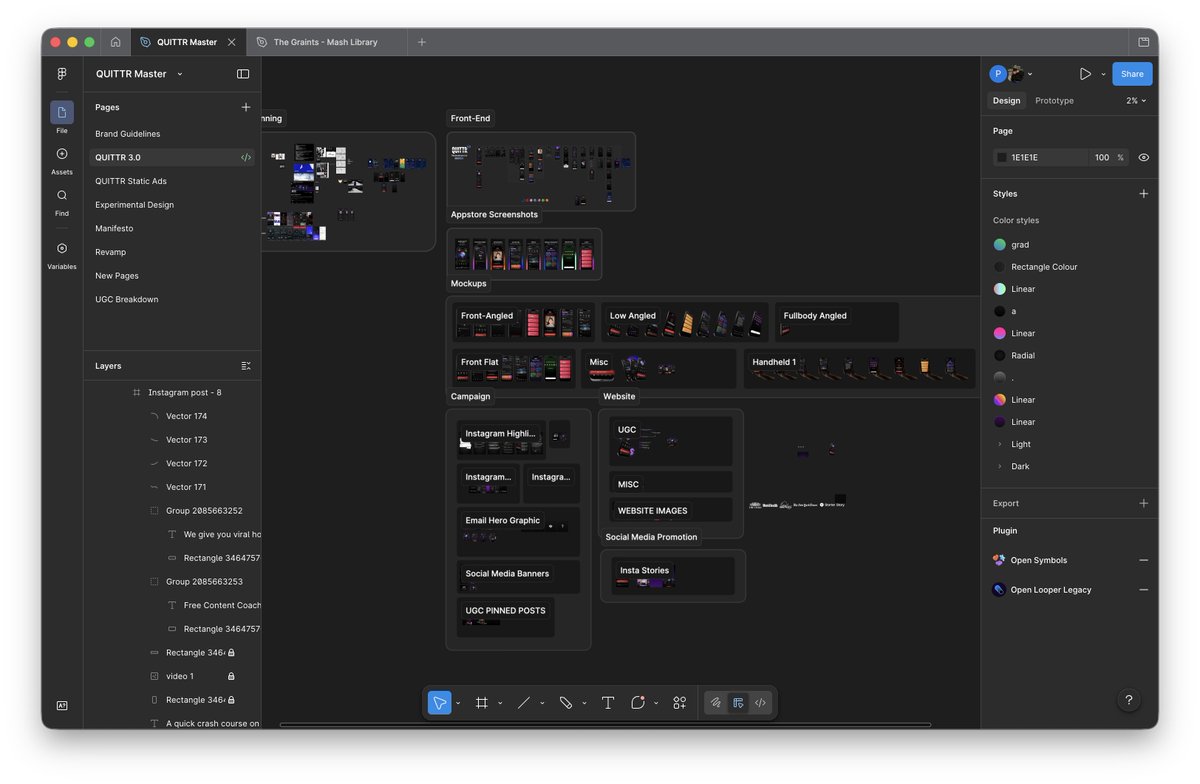Click the collapse all layers icon

click(246, 366)
